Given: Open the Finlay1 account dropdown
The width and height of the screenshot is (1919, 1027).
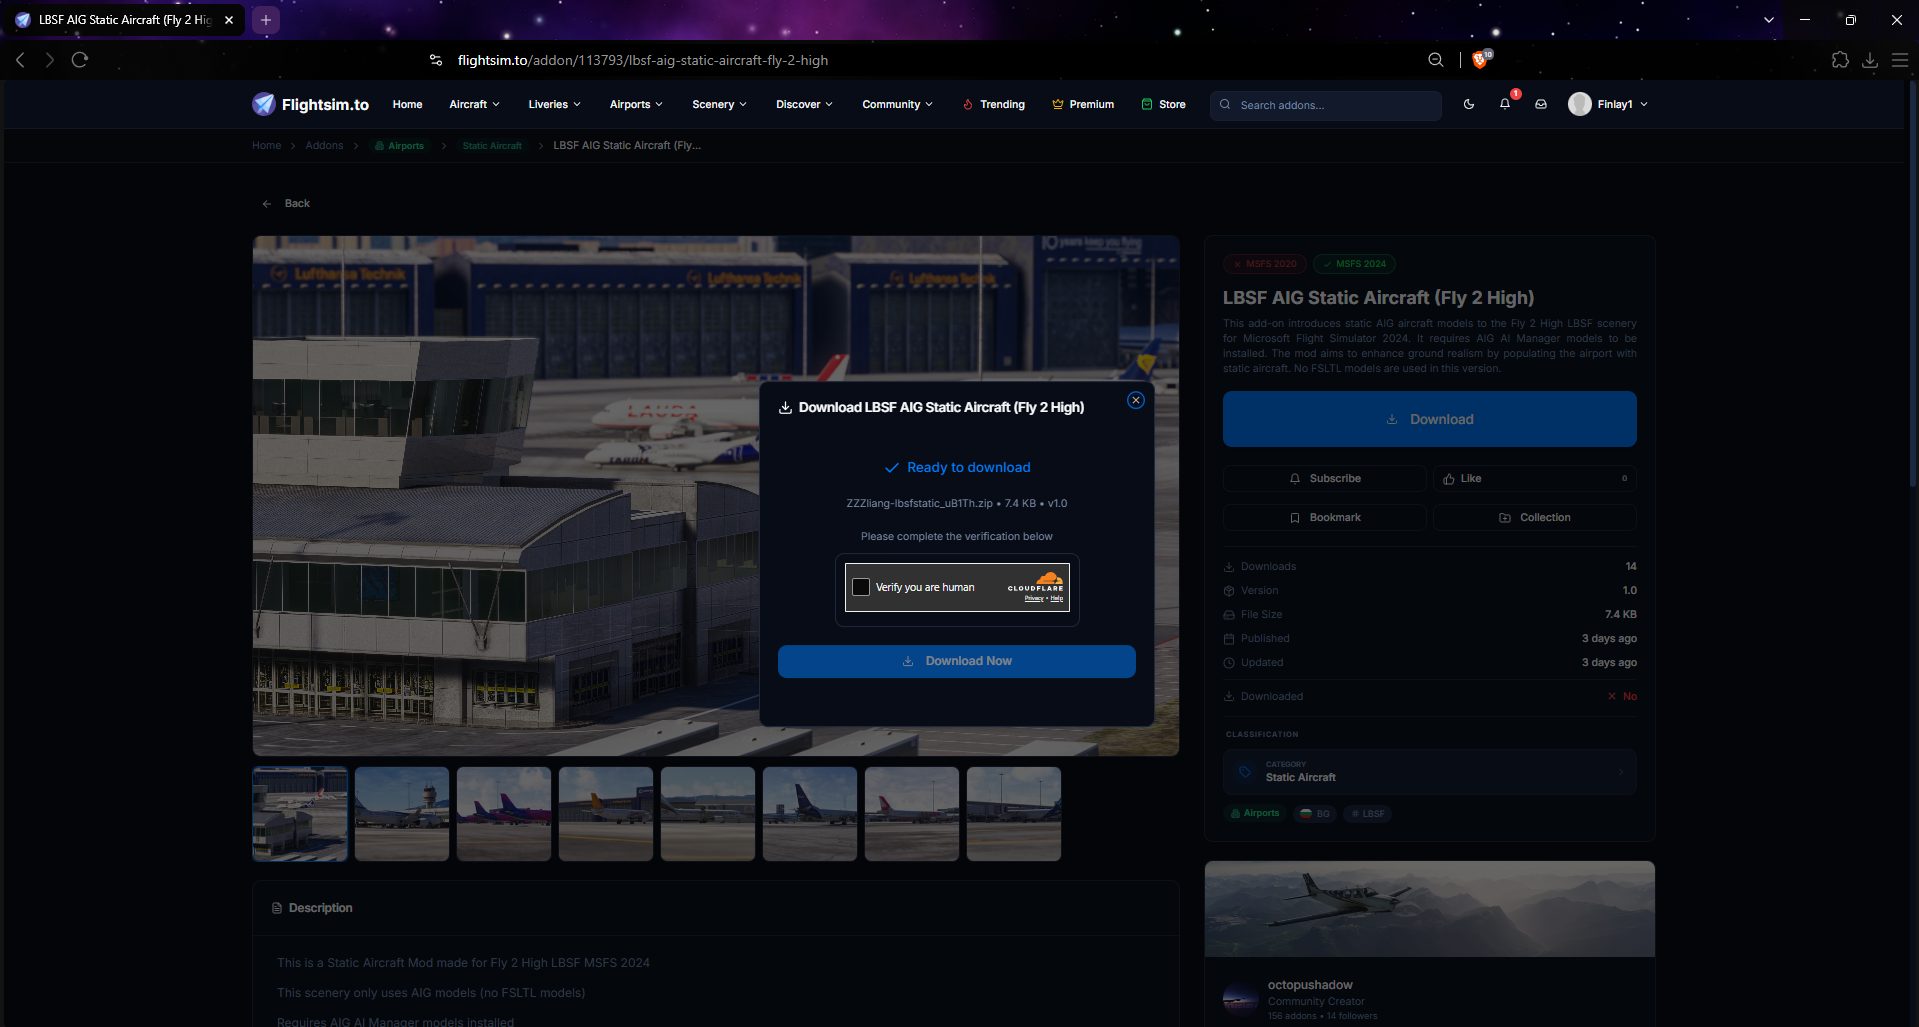Looking at the screenshot, I should point(1608,104).
